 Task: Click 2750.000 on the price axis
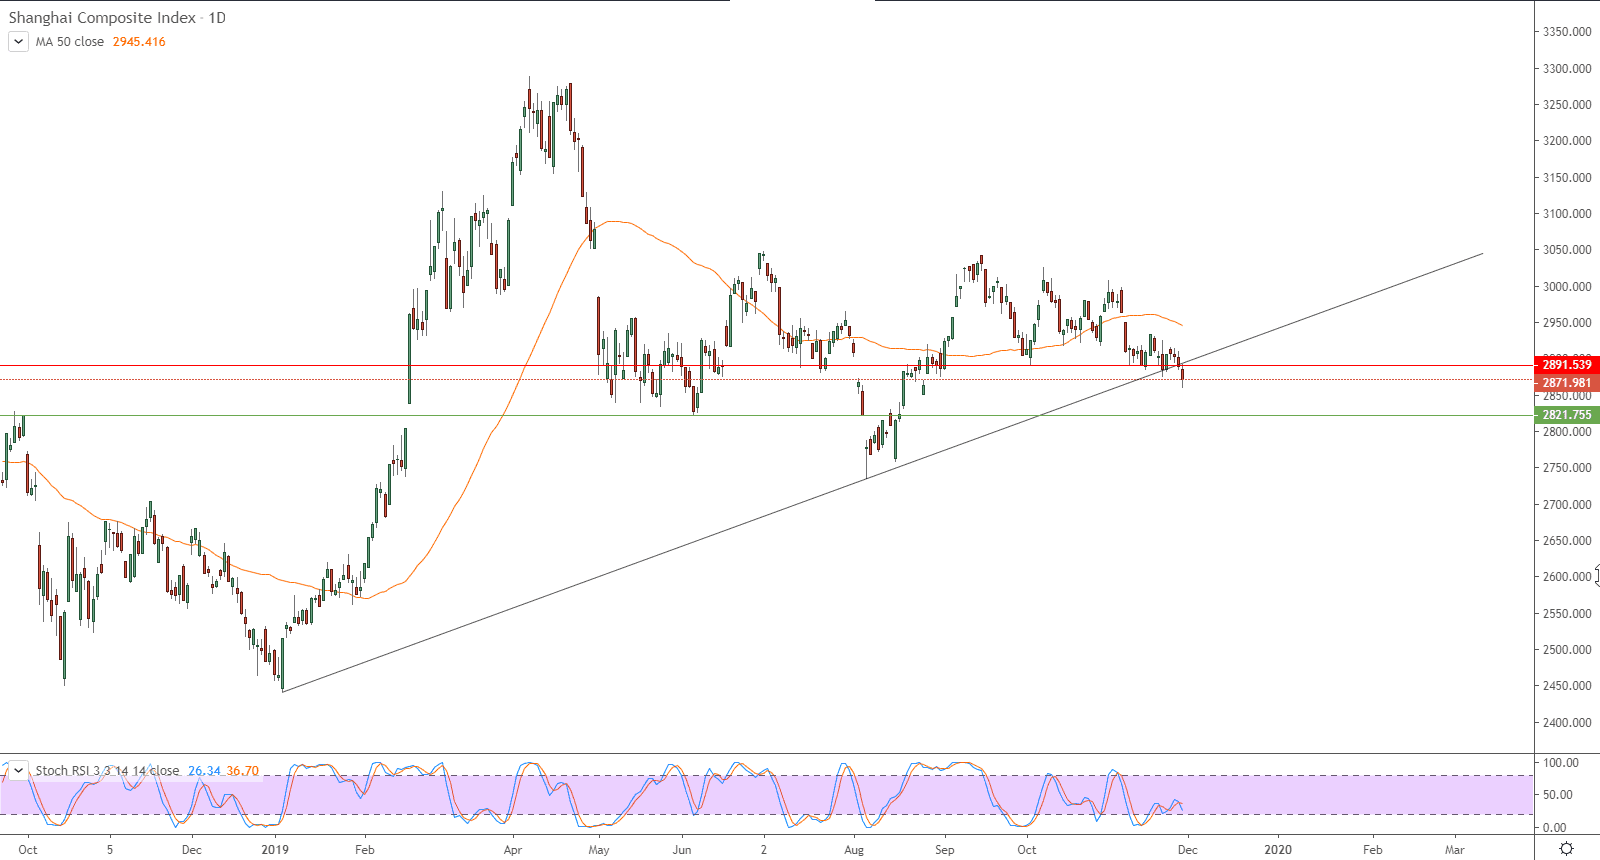coord(1567,468)
